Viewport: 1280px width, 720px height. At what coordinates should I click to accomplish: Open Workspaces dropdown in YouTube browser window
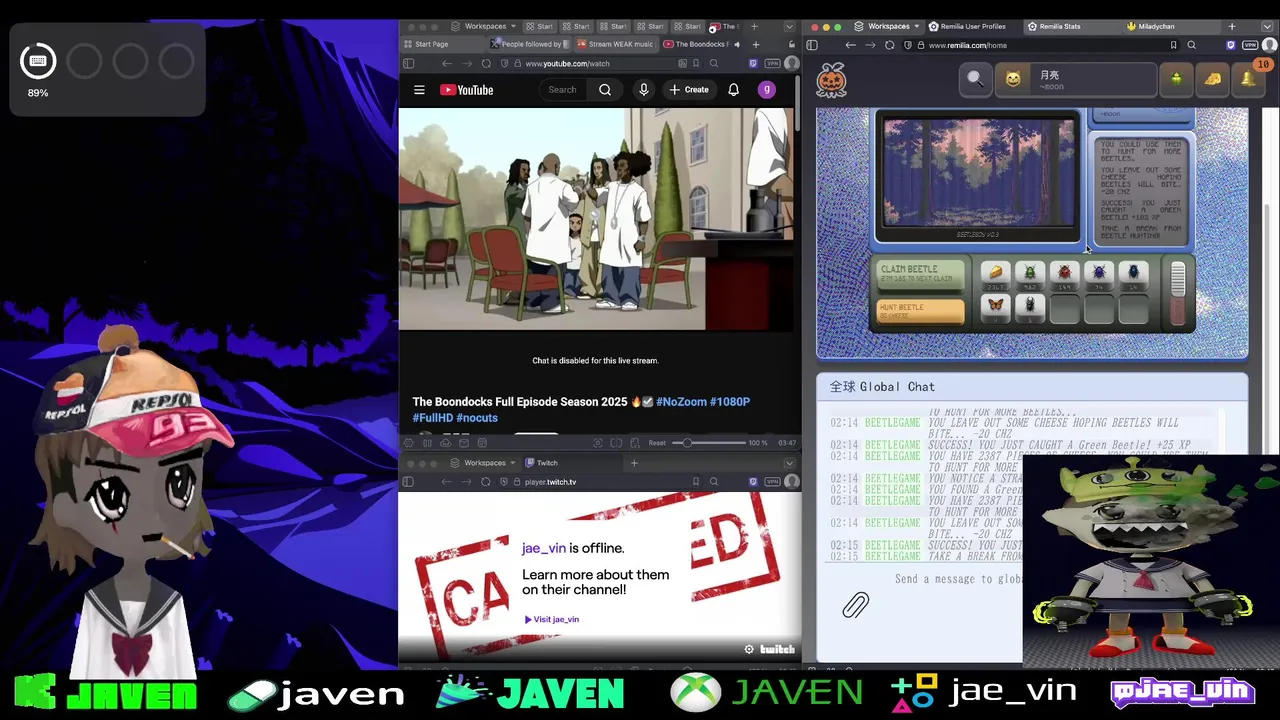point(484,26)
